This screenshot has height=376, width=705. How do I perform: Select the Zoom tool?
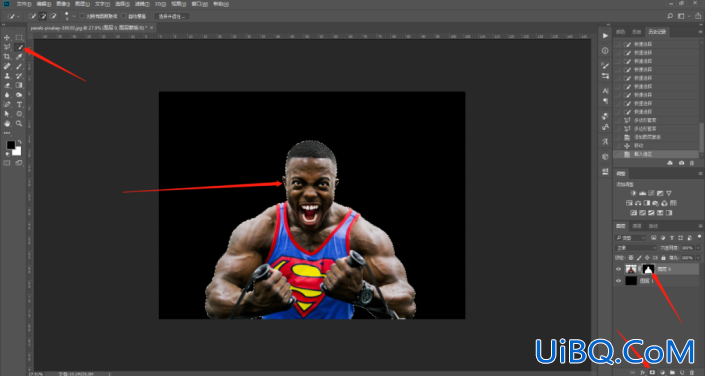tap(19, 123)
